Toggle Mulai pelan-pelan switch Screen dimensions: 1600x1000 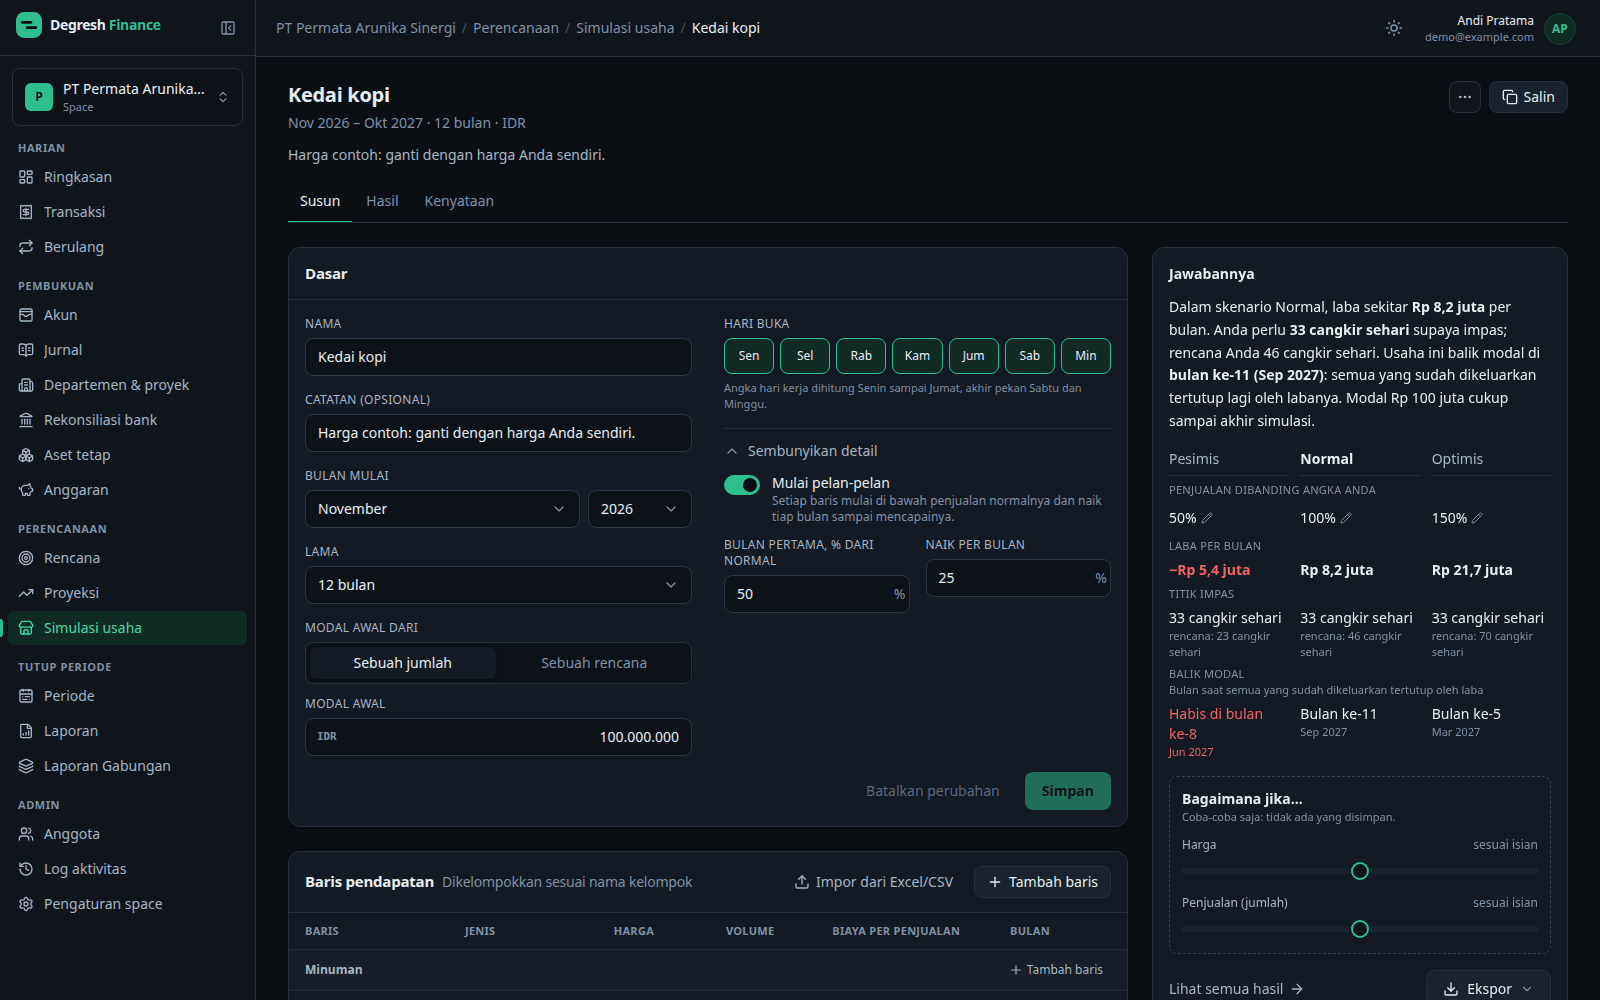(742, 485)
